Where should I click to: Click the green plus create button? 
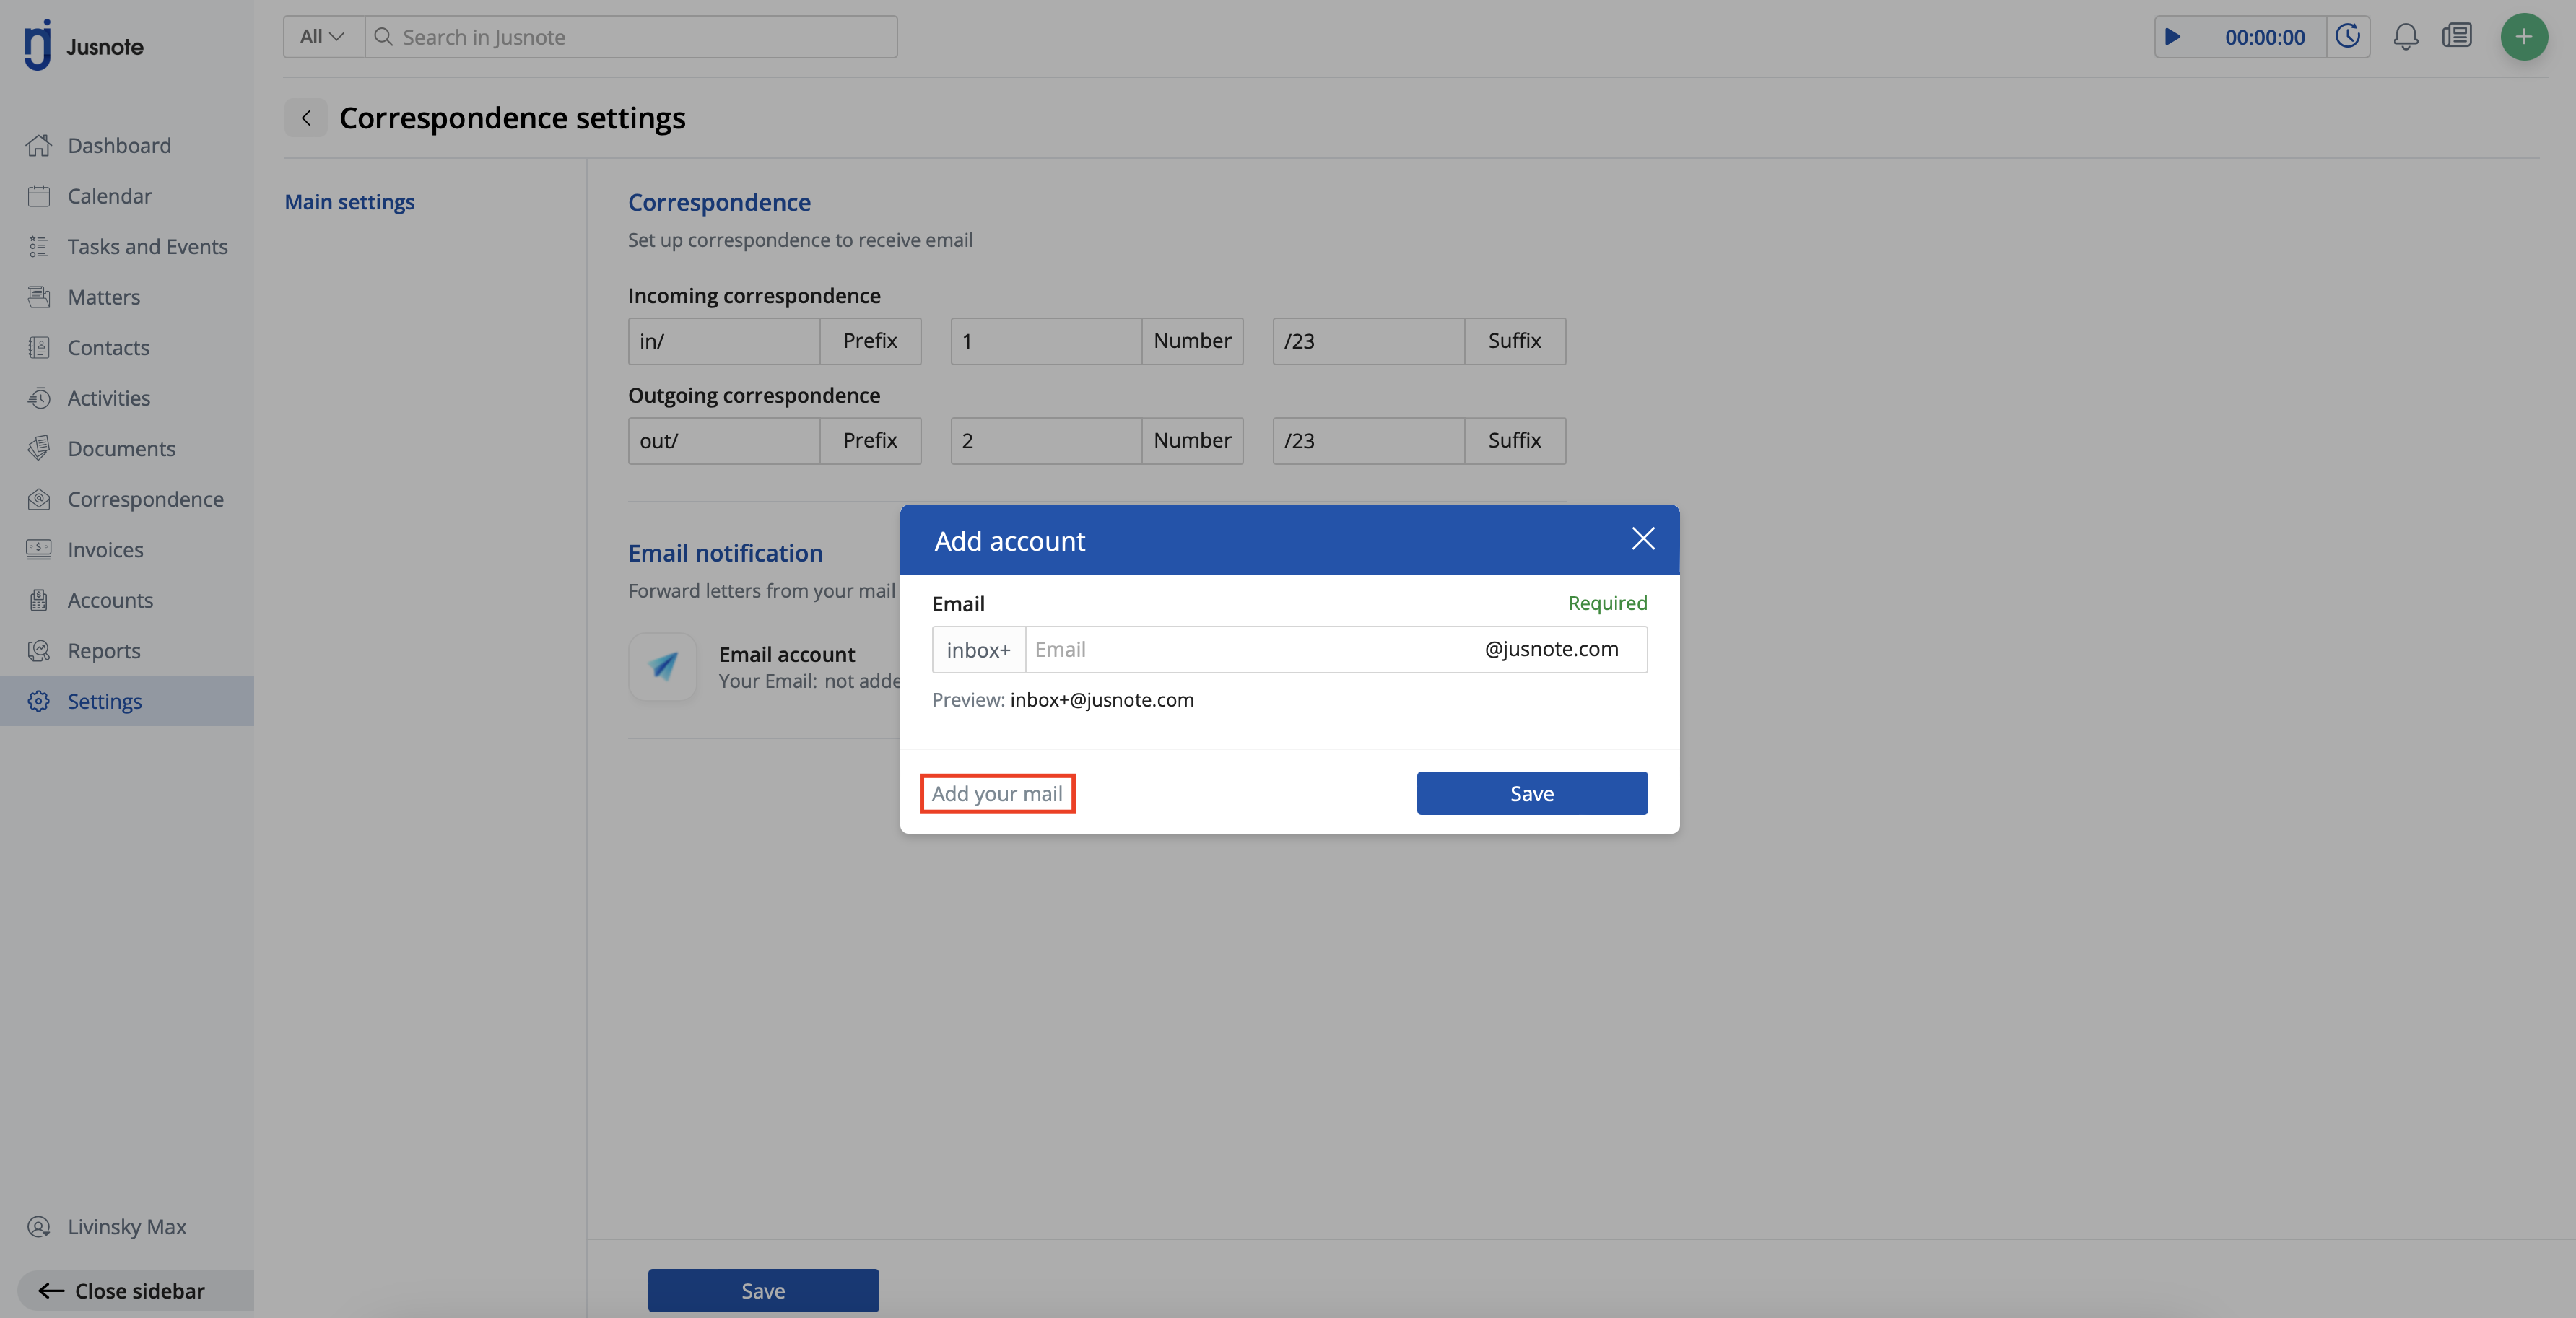(x=2524, y=37)
